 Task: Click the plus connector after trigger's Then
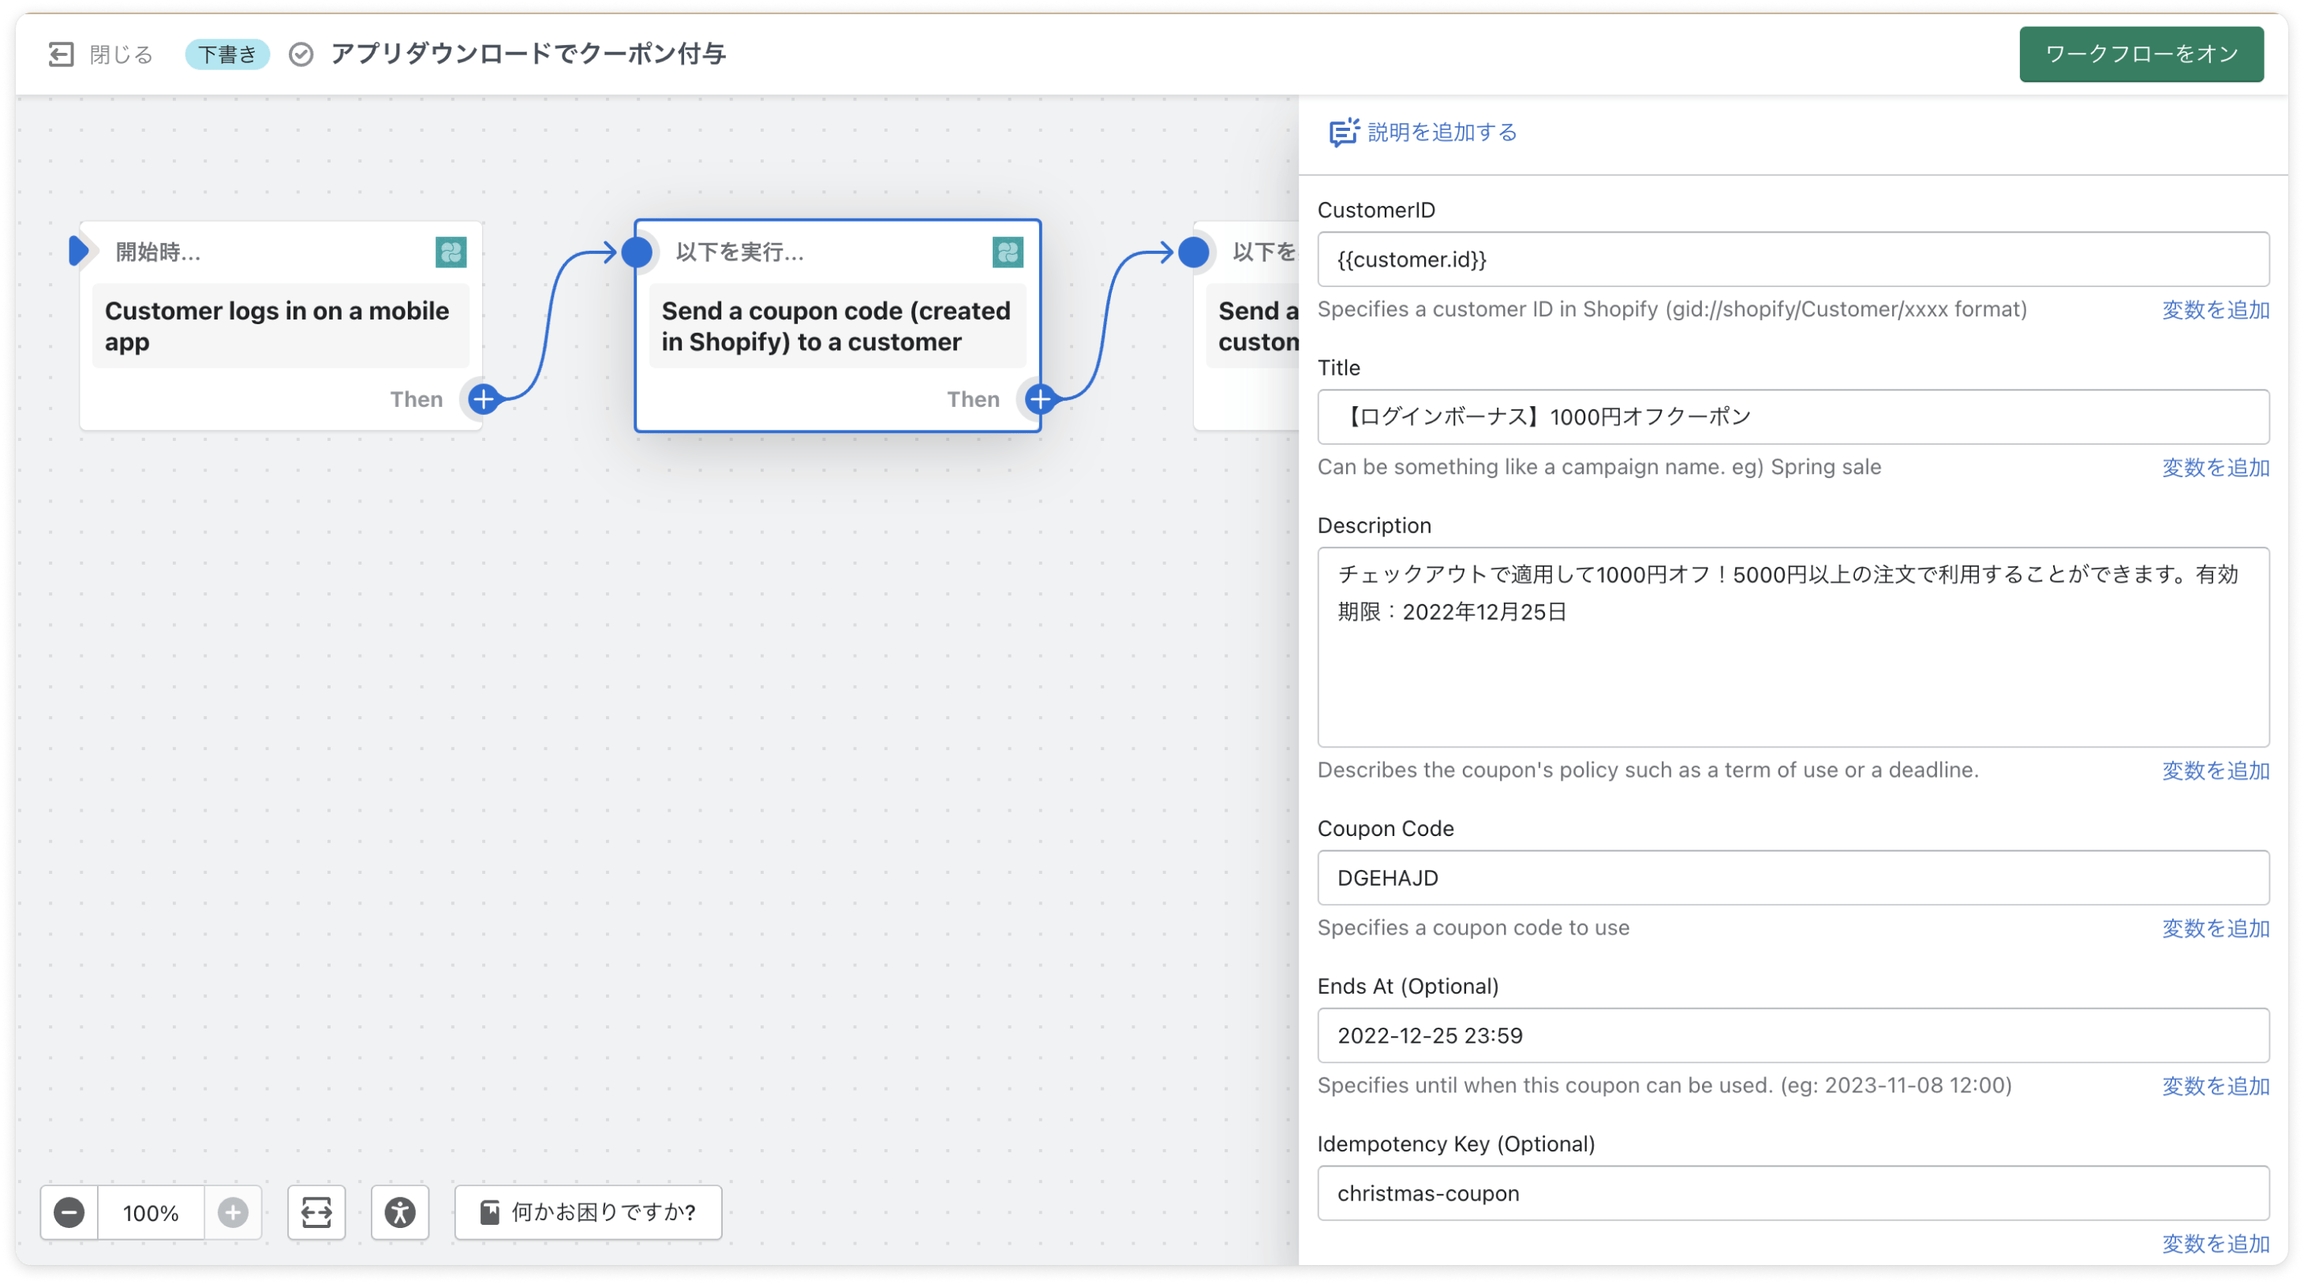[x=484, y=399]
